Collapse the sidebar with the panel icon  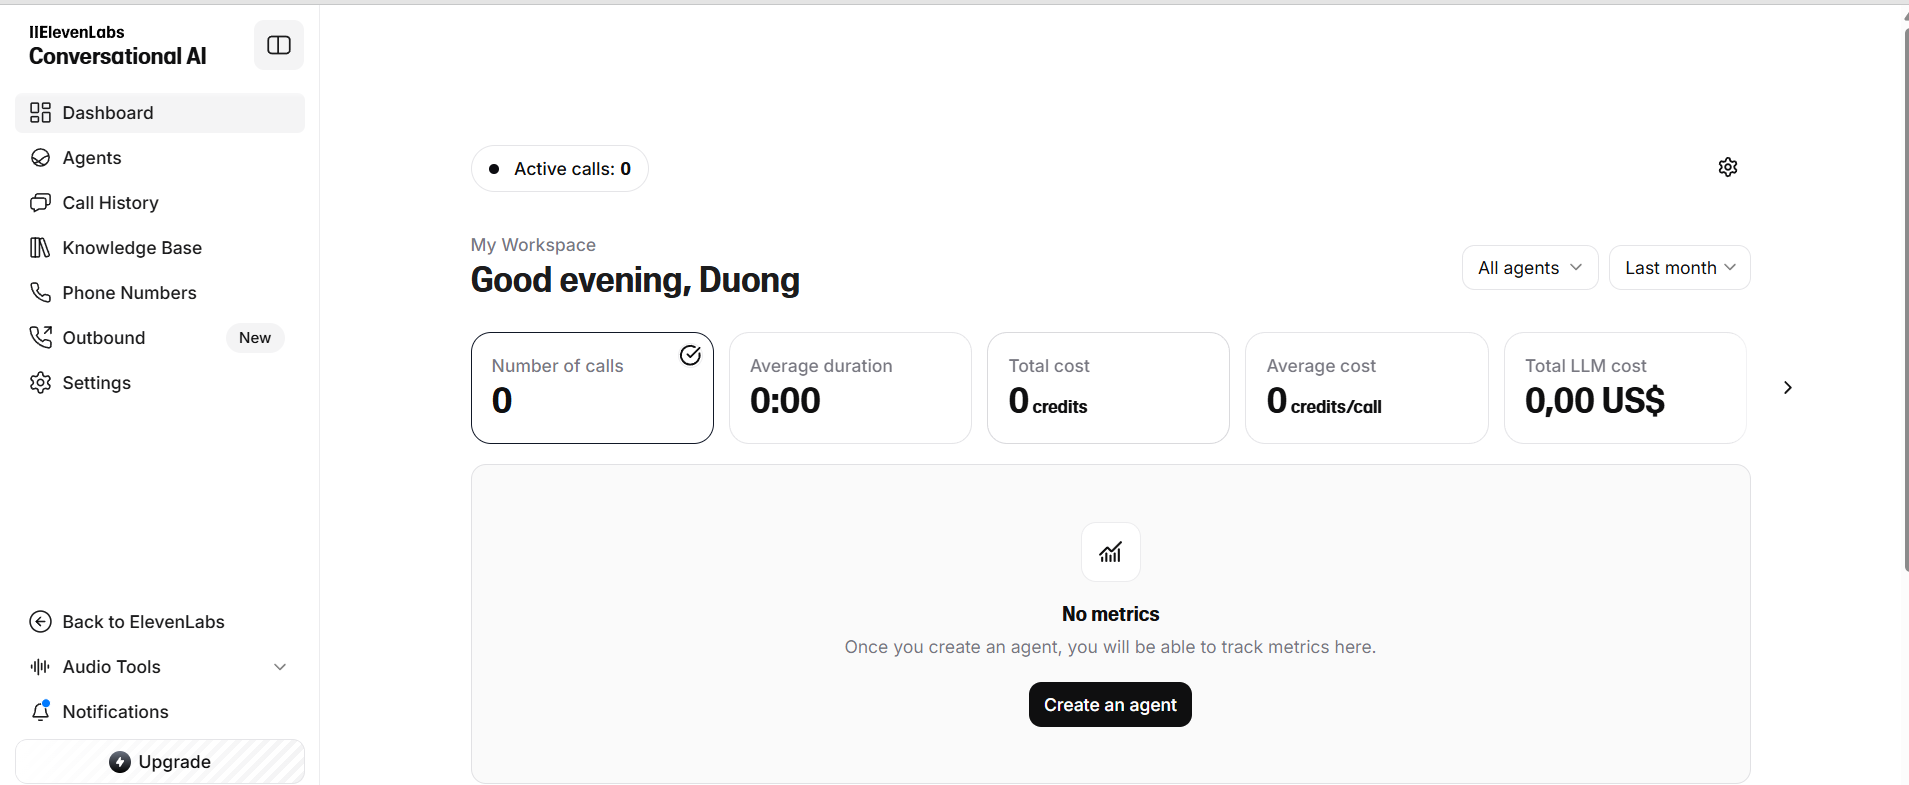click(279, 45)
